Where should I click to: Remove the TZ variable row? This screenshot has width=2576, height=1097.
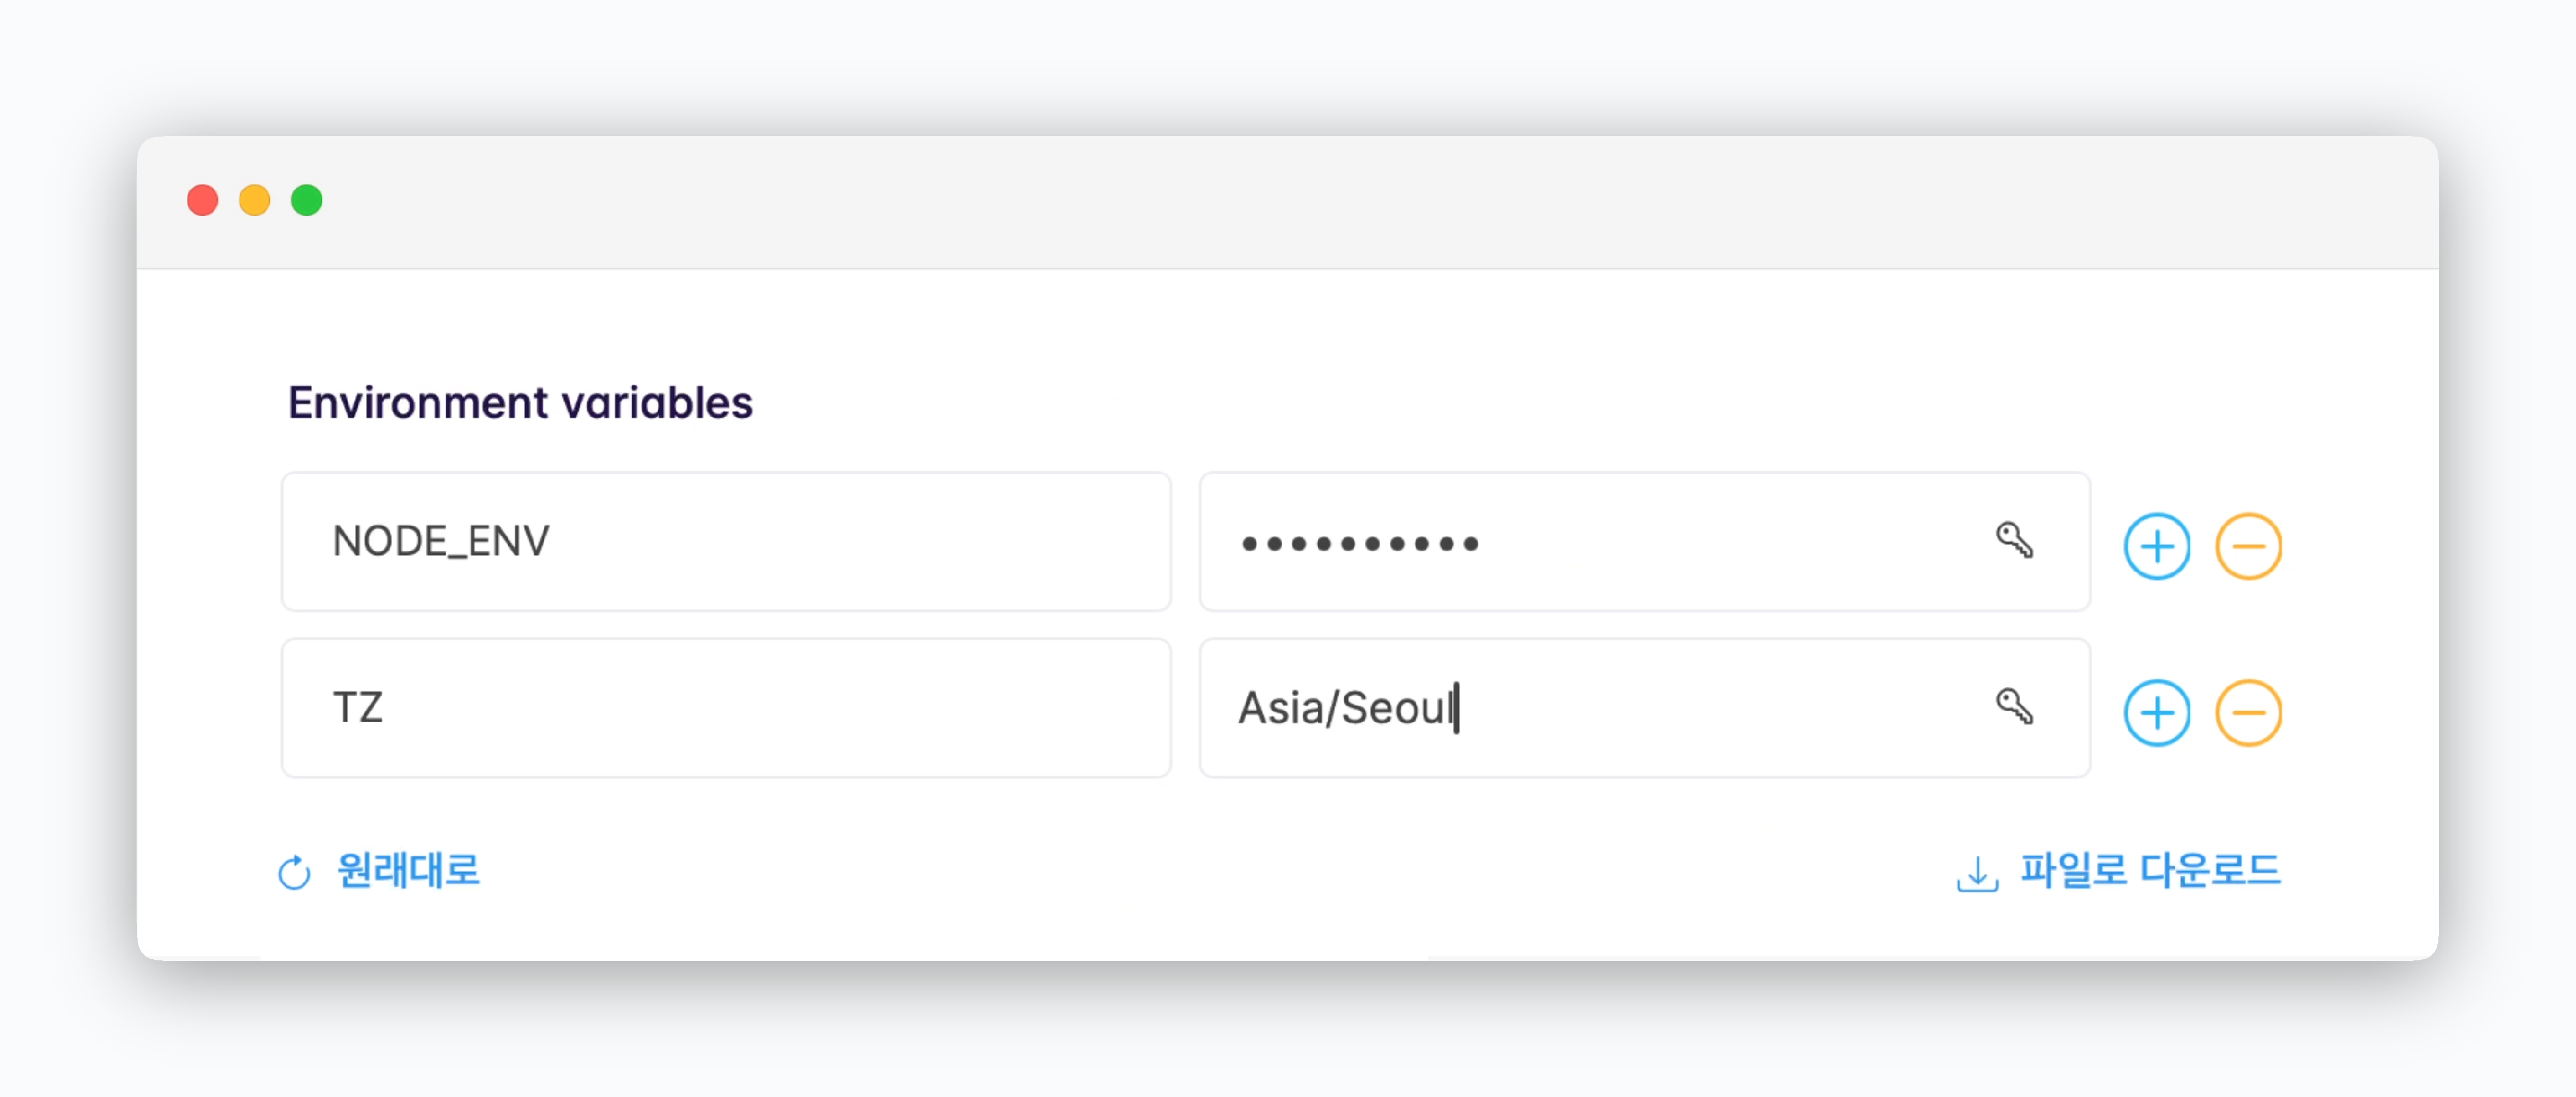click(x=2248, y=713)
